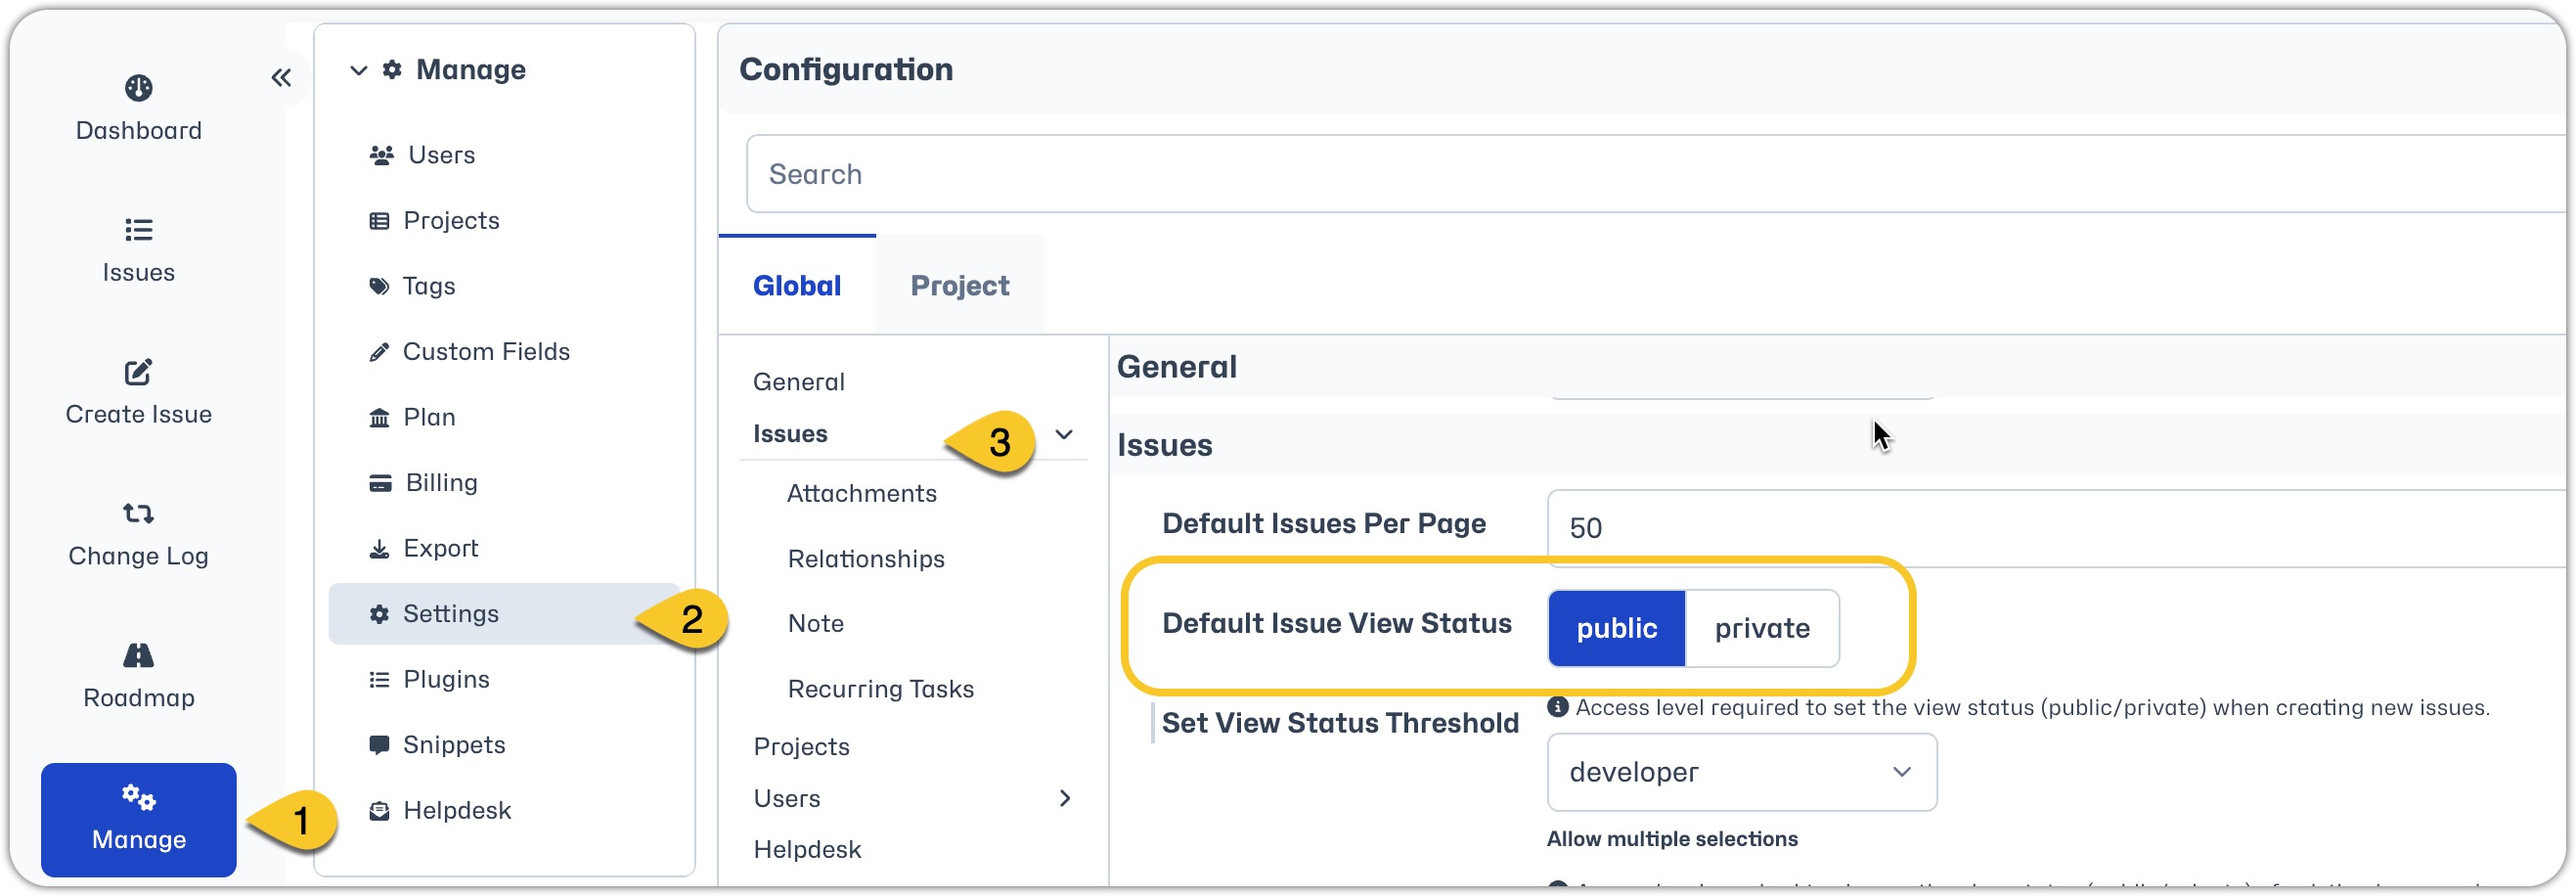The height and width of the screenshot is (896, 2576).
Task: Switch to the Global tab
Action: 797,286
